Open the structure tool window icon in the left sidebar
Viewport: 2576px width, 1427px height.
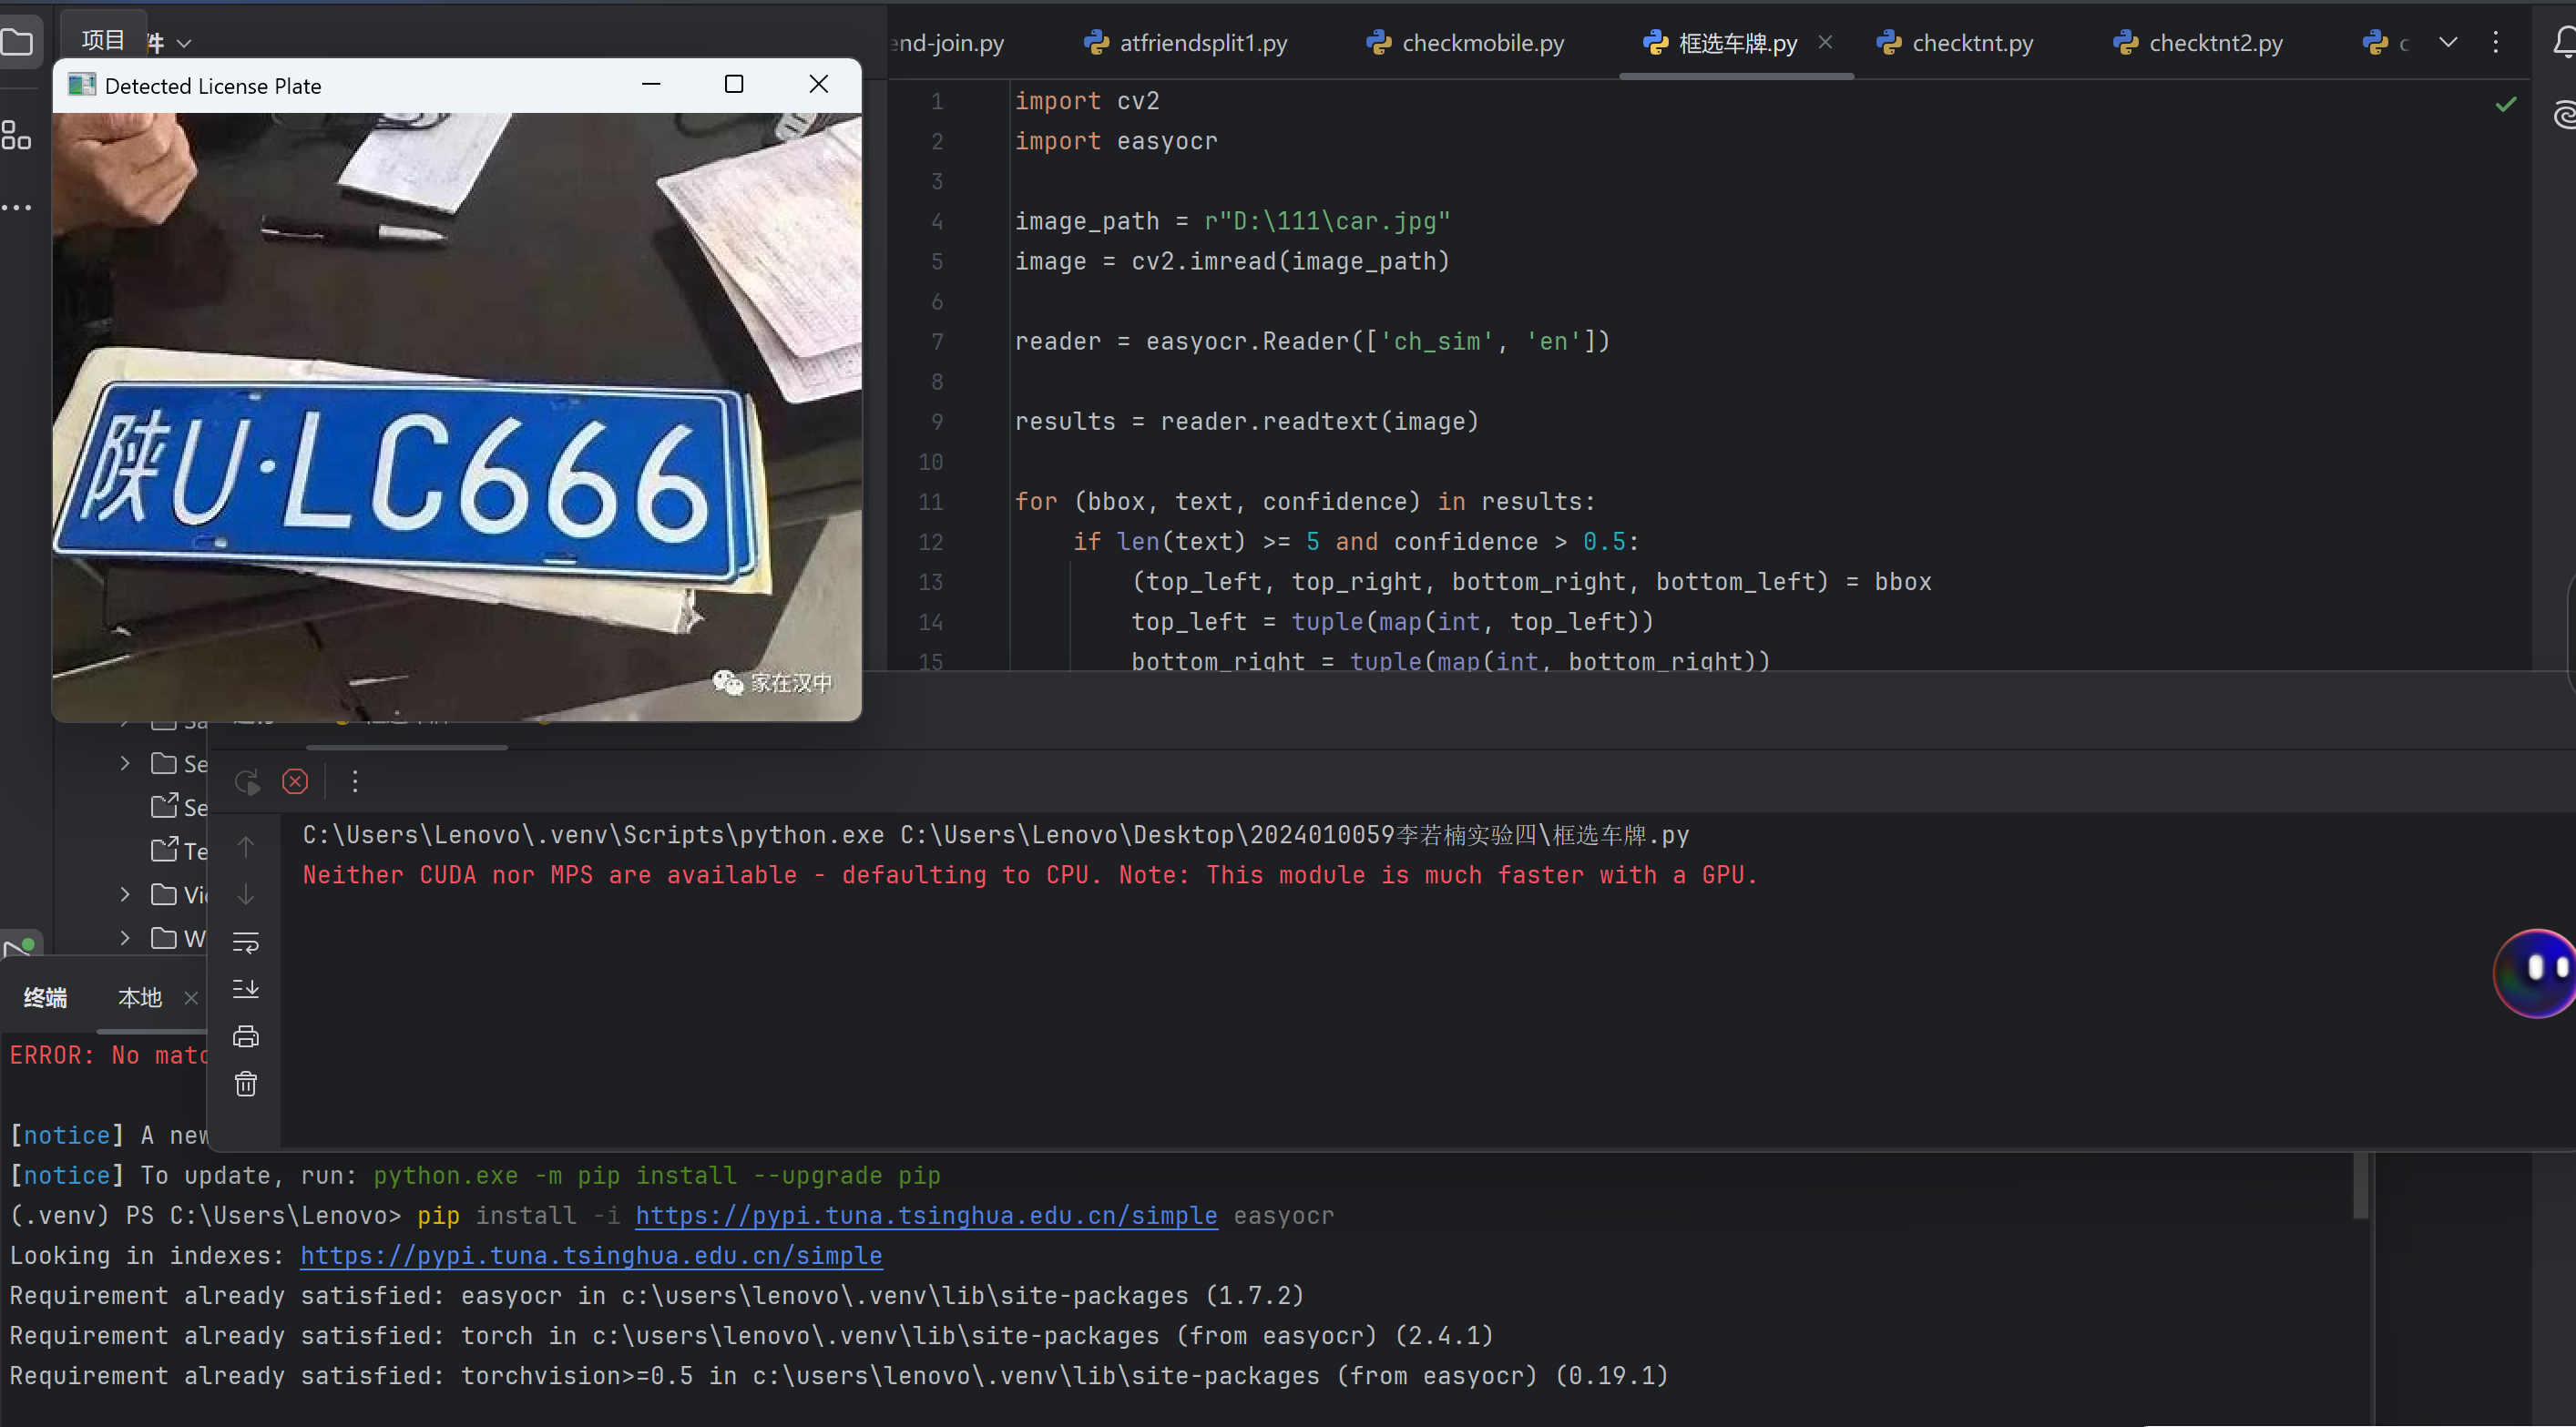[17, 135]
